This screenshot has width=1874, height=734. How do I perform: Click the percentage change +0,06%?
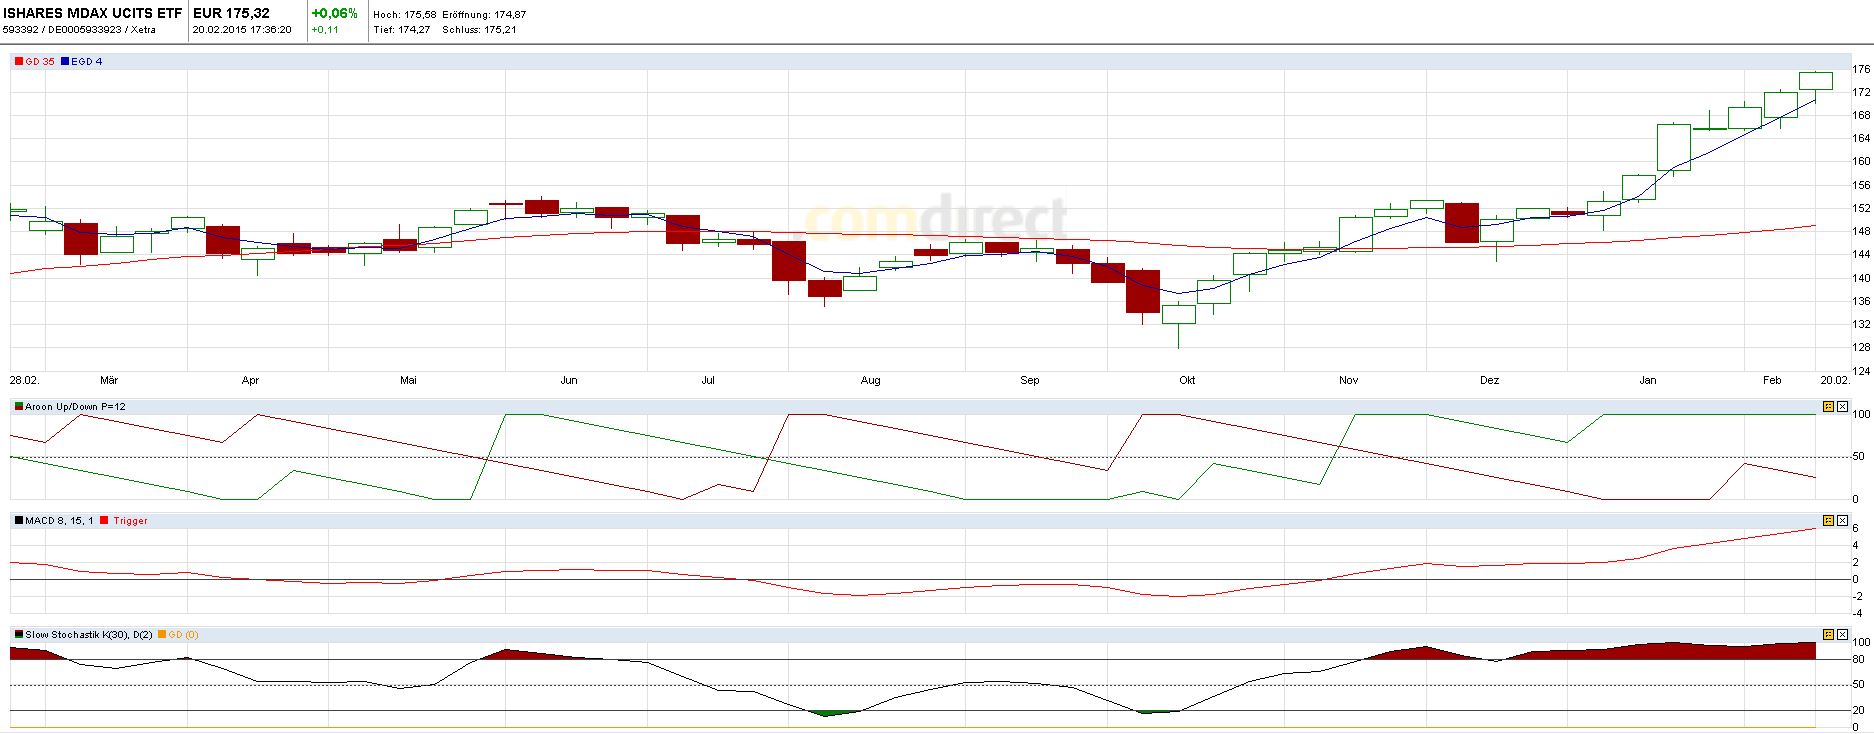tap(334, 14)
